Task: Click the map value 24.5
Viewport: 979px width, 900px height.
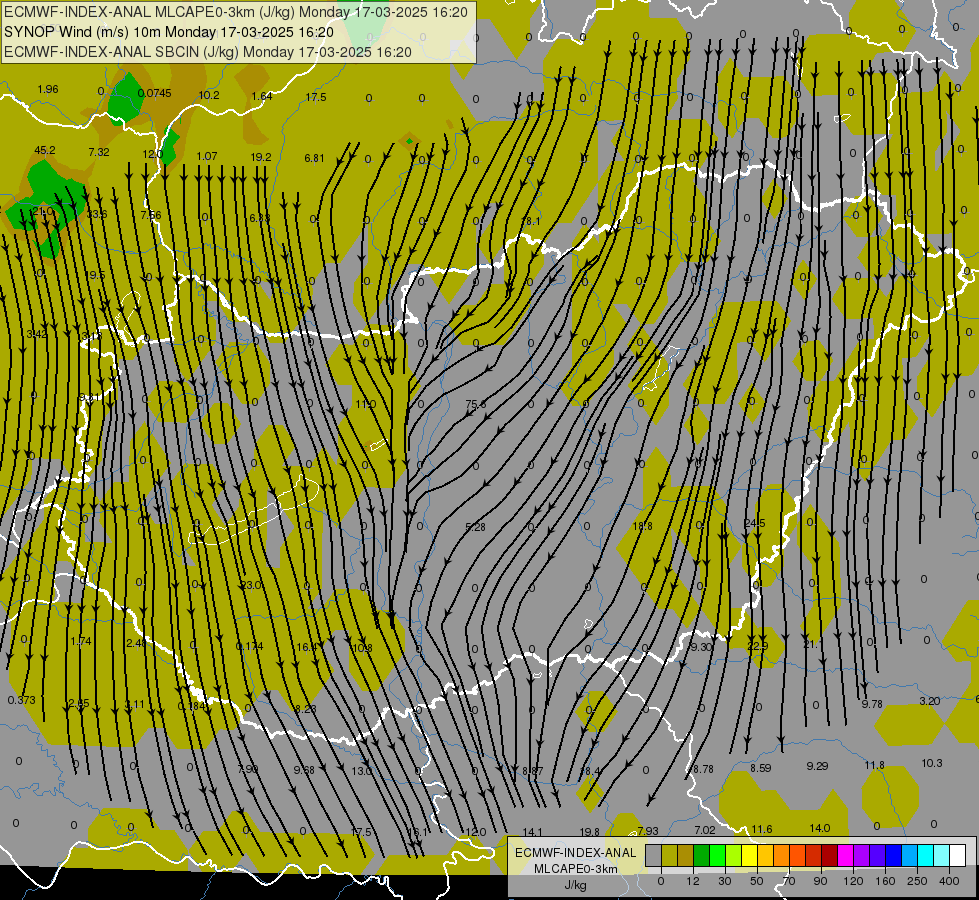Action: point(755,523)
